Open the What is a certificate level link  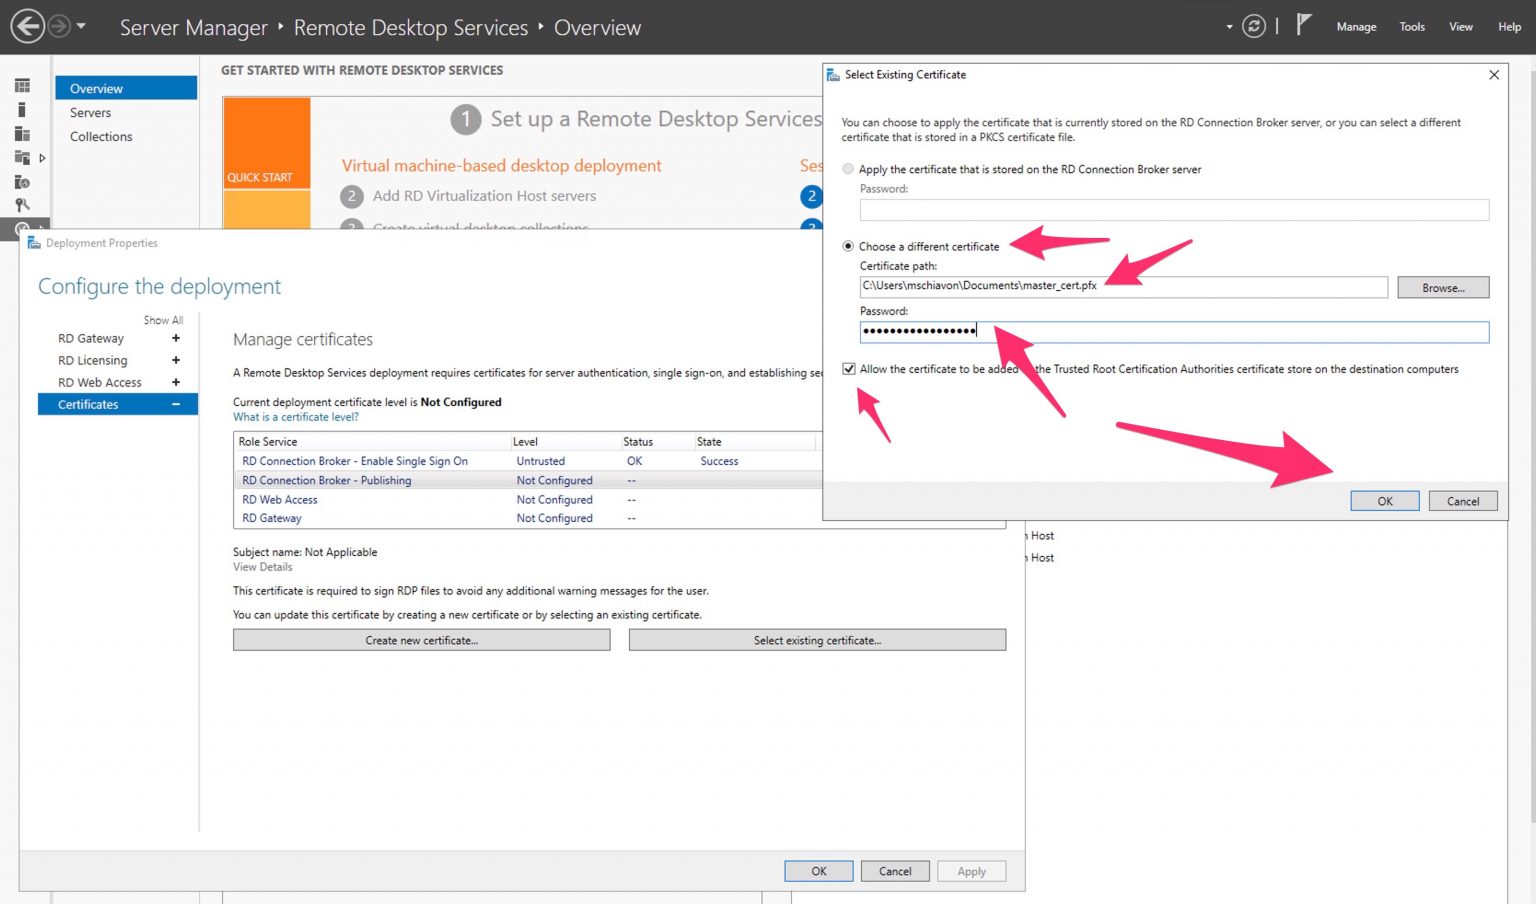click(295, 417)
